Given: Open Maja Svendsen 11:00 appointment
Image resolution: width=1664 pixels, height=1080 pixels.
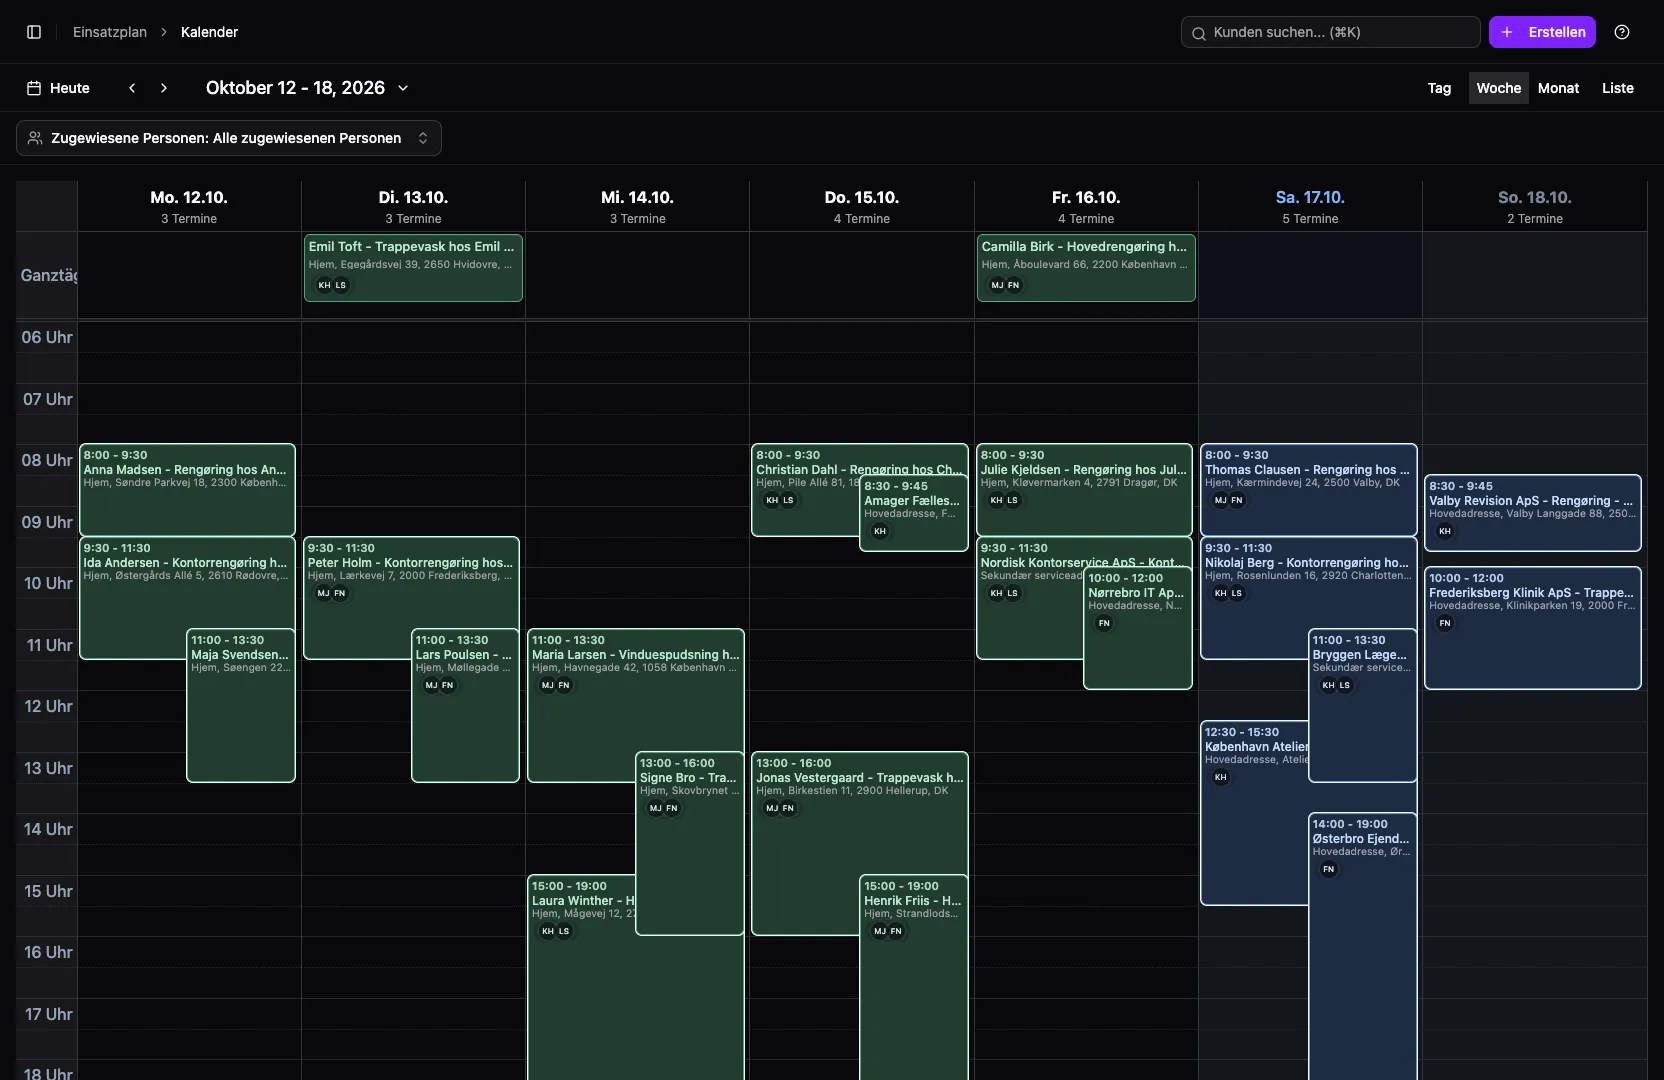Looking at the screenshot, I should coord(241,705).
